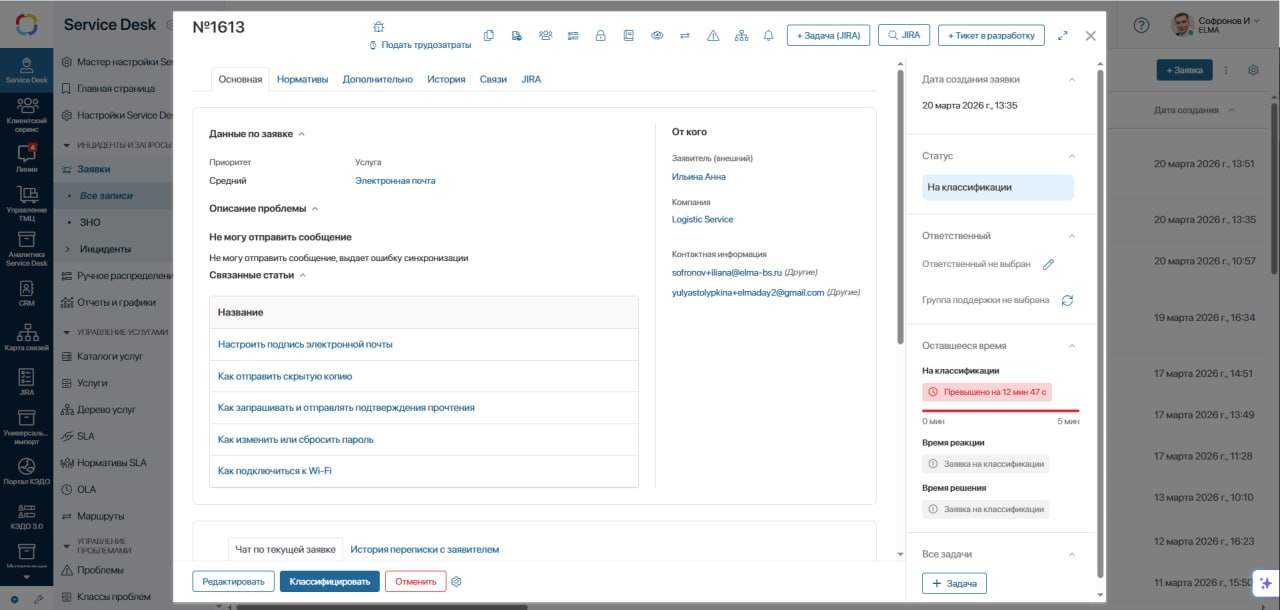Click the warning triangle icon
Image resolution: width=1280 pixels, height=610 pixels.
[x=713, y=35]
